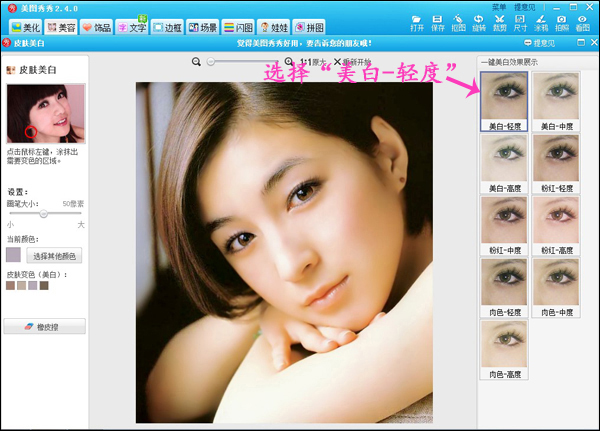Screen dimensions: 600x431
Task: Click the brush size slider handle
Action: tap(44, 214)
